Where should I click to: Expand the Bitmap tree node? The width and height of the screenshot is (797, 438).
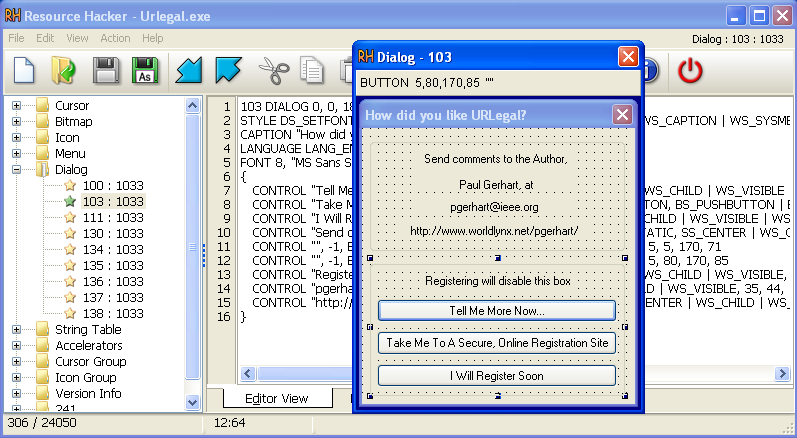tap(16, 121)
